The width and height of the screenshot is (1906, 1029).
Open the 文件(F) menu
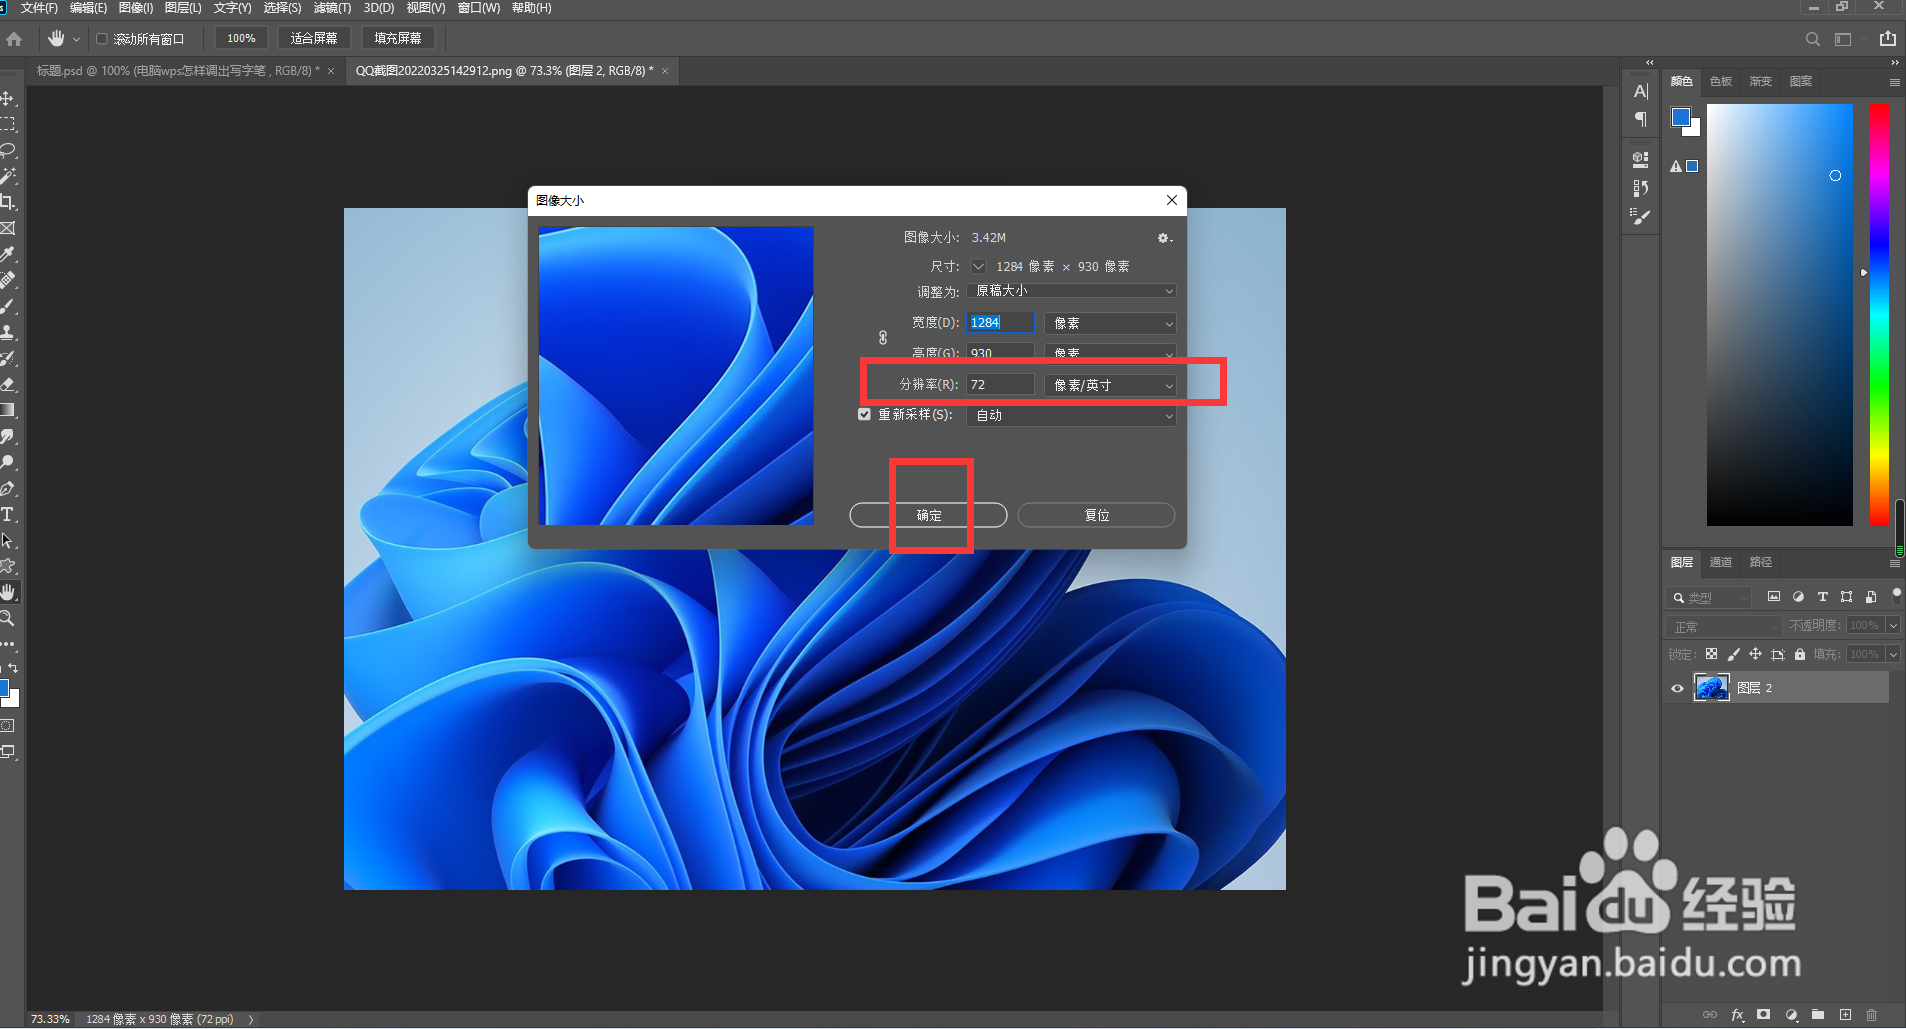click(x=39, y=8)
